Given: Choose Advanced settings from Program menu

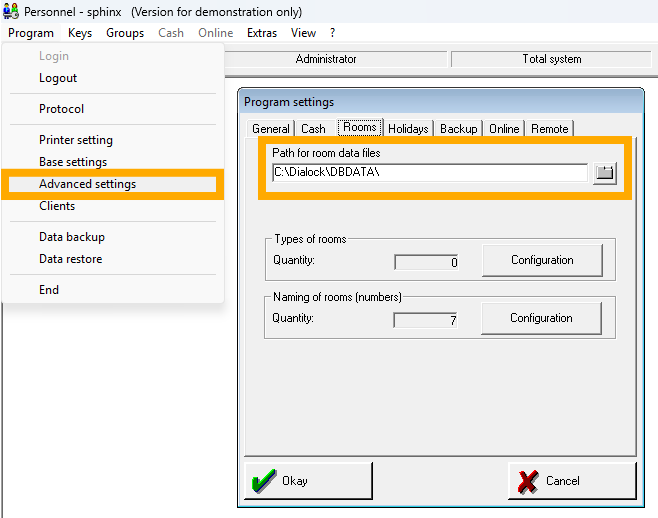Looking at the screenshot, I should pos(88,184).
